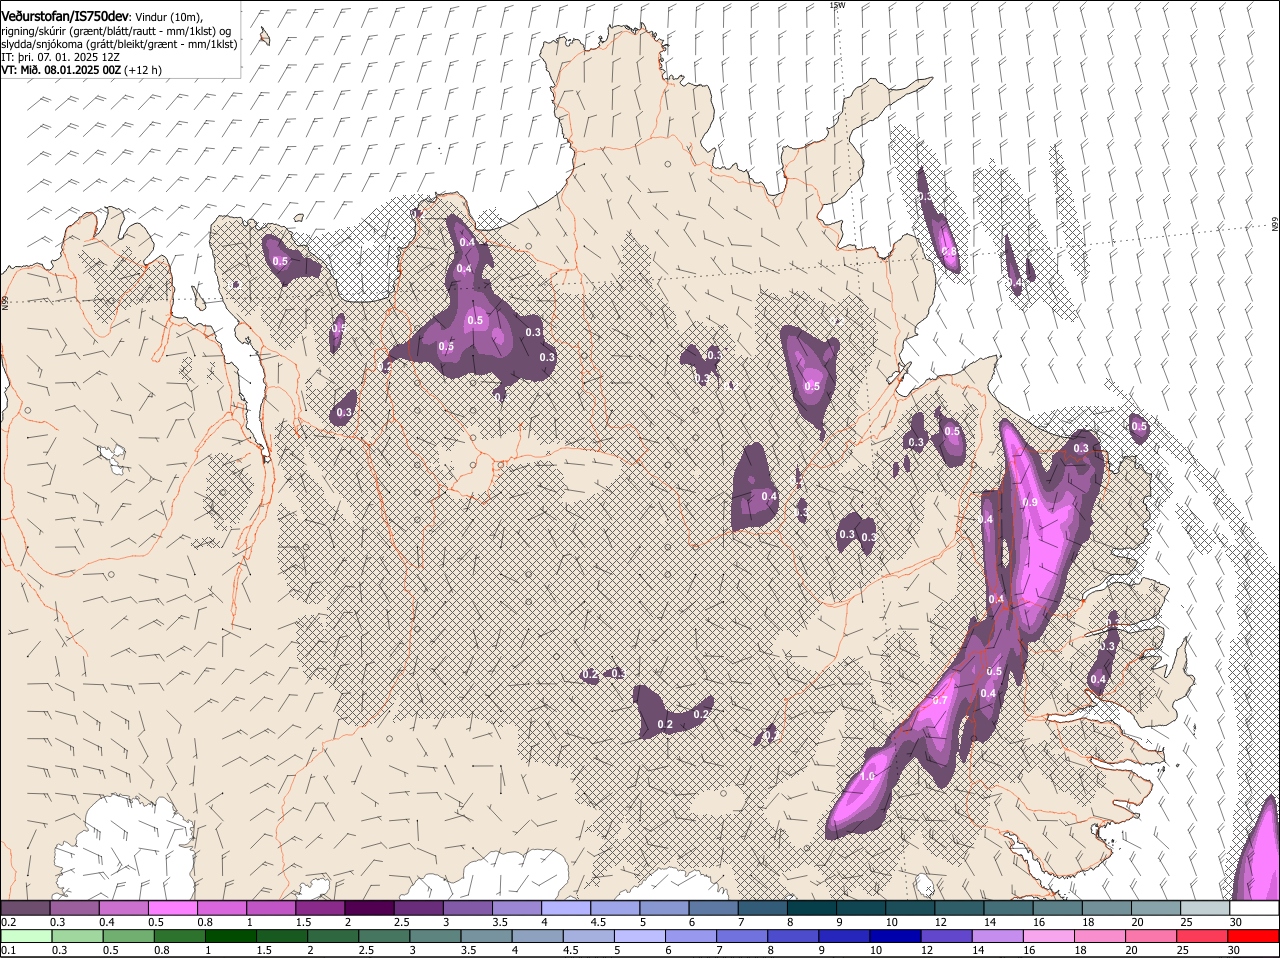Click the upper legend swatch starting at 1.5
Screen dimensions: 1280x958
click(x=321, y=907)
